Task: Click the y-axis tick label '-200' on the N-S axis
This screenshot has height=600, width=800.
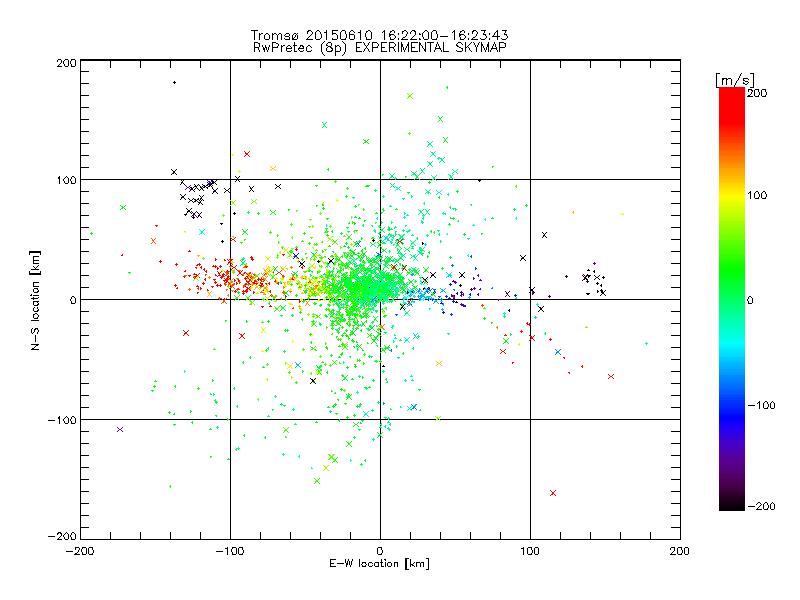Action: click(62, 536)
